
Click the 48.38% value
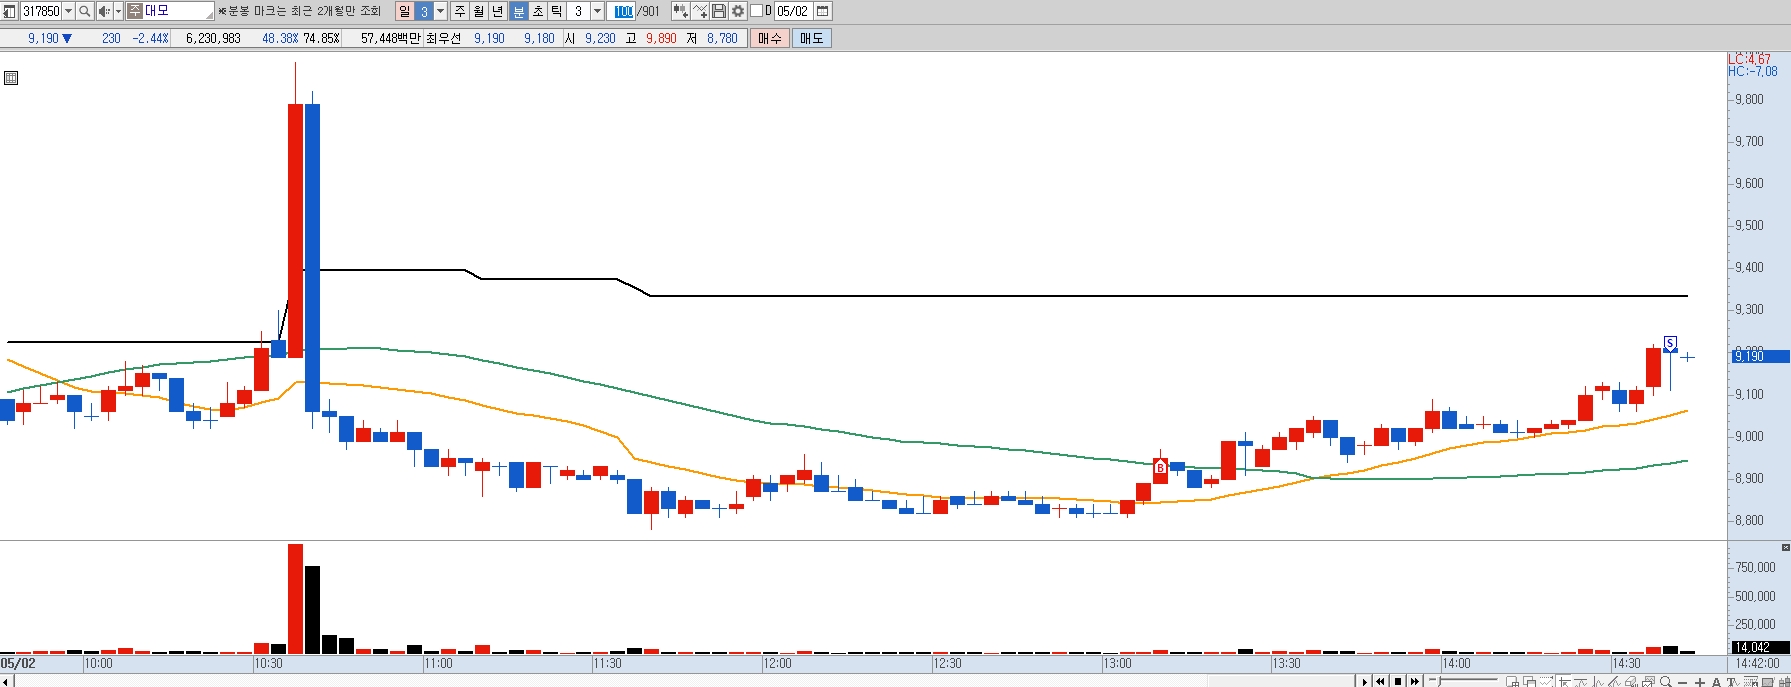point(280,38)
